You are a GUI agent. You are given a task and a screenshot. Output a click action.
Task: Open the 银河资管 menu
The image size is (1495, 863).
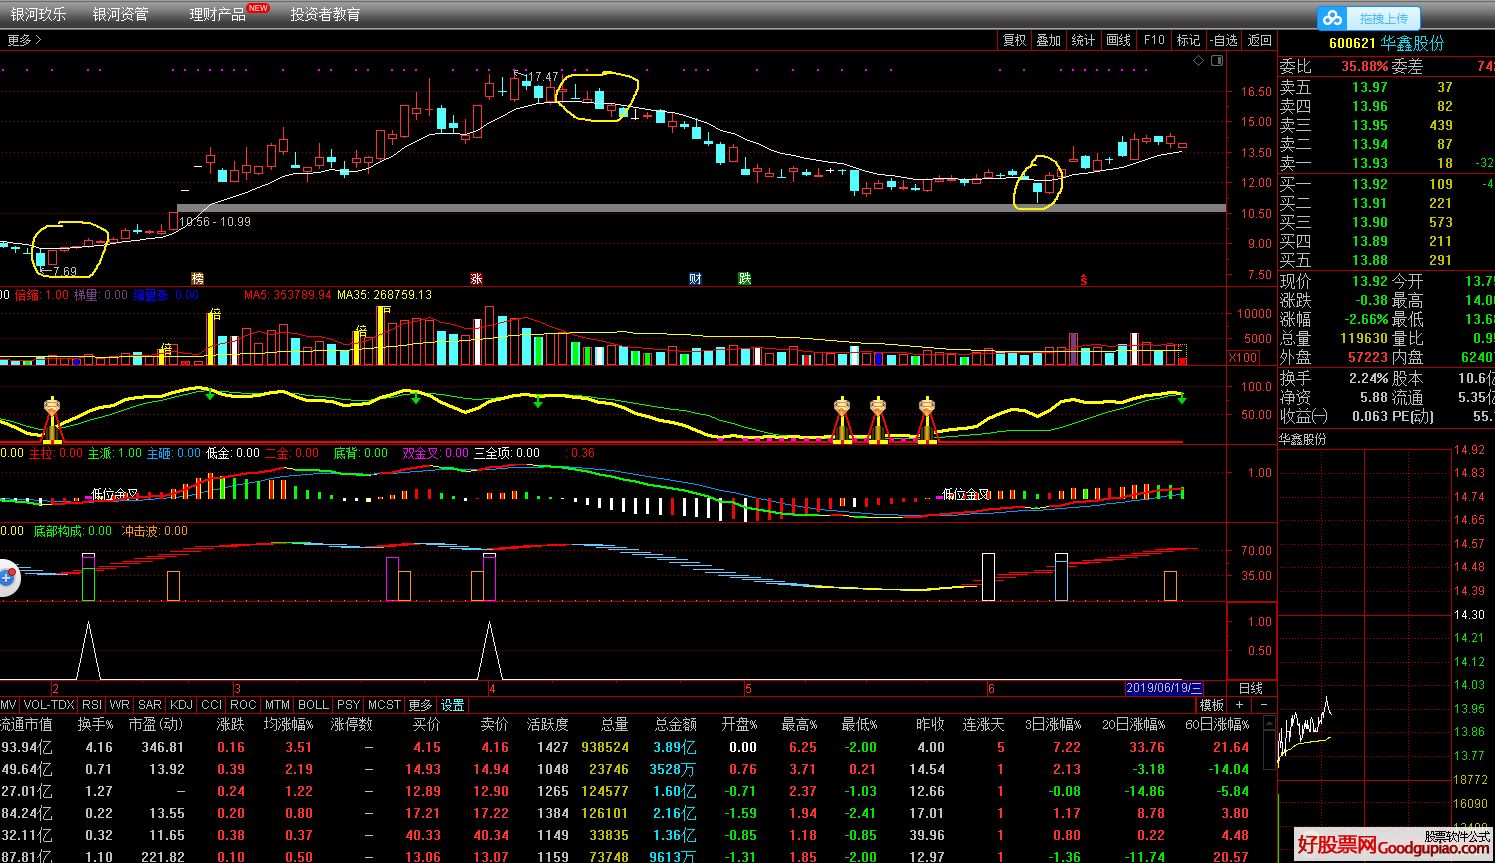click(120, 14)
